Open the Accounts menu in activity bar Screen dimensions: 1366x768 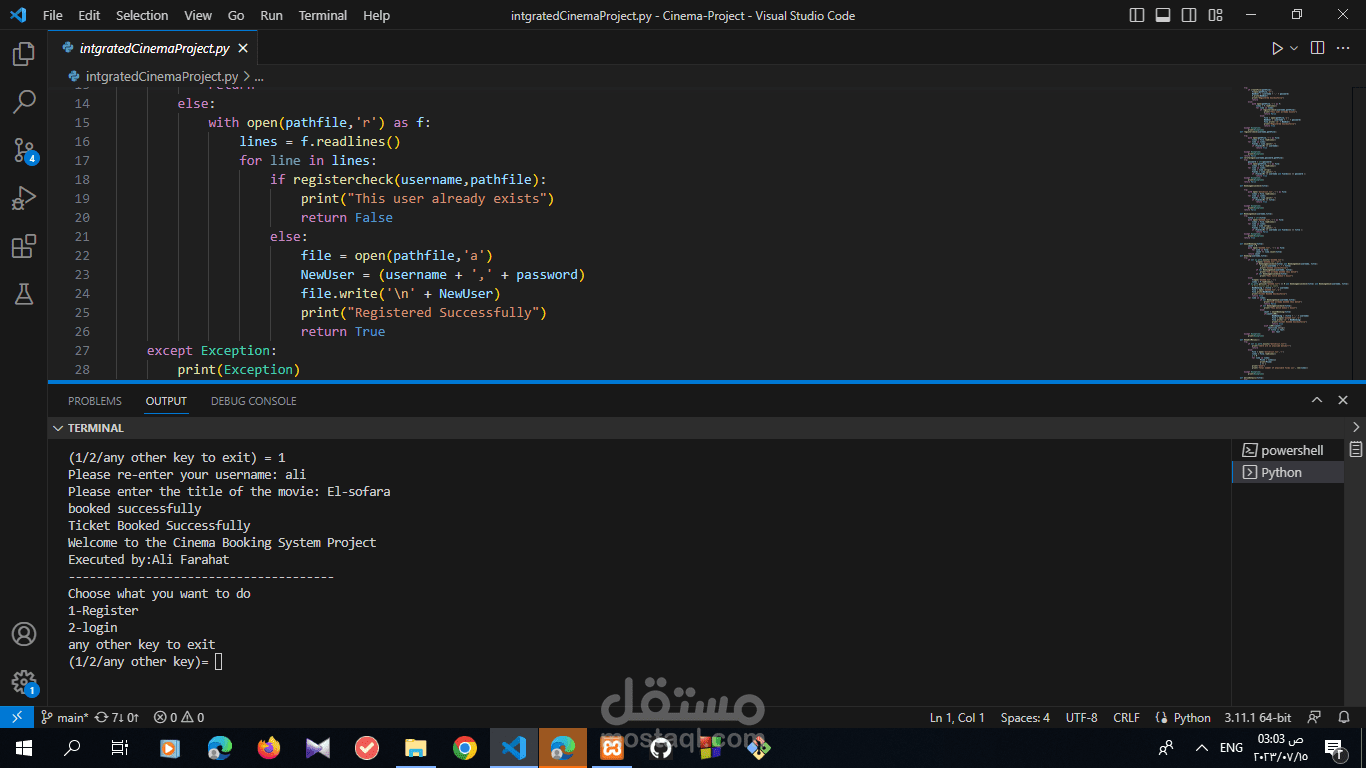(x=24, y=634)
